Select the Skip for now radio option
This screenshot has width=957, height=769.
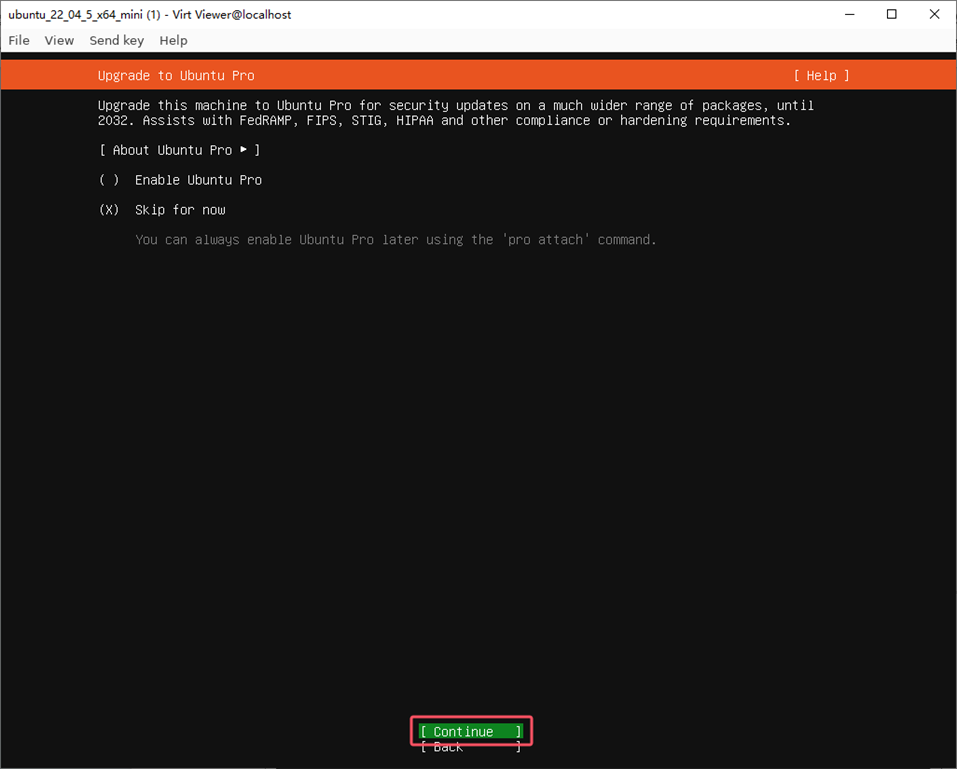pyautogui.click(x=162, y=210)
